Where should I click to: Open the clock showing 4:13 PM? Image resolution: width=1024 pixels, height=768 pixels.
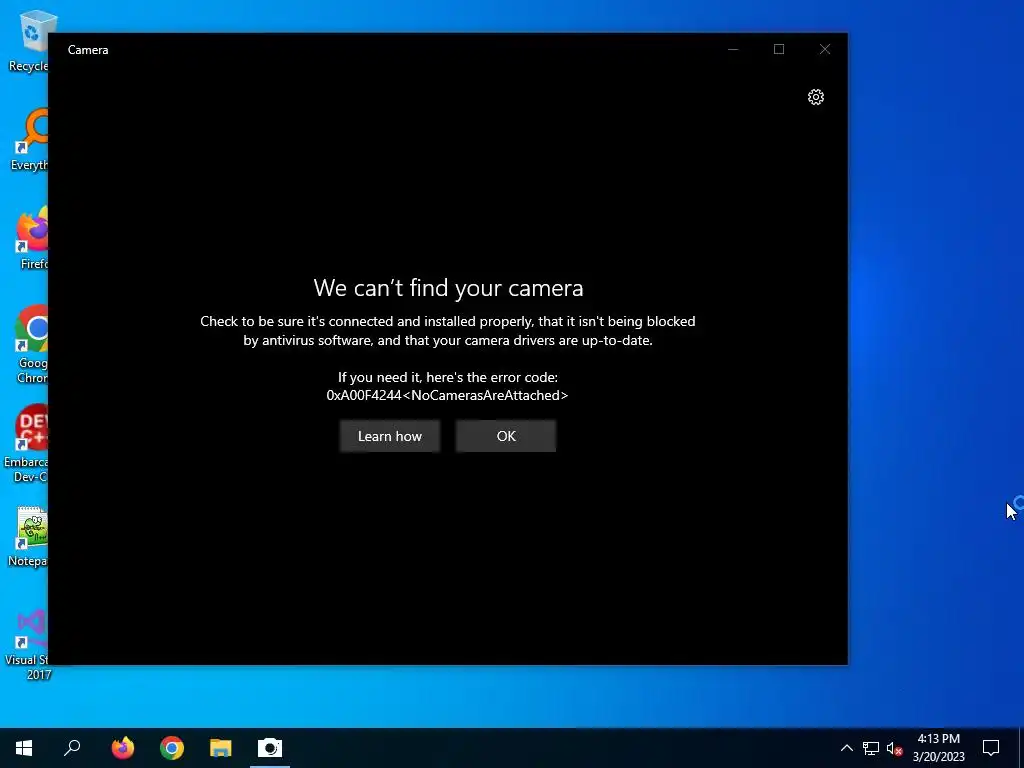point(938,748)
